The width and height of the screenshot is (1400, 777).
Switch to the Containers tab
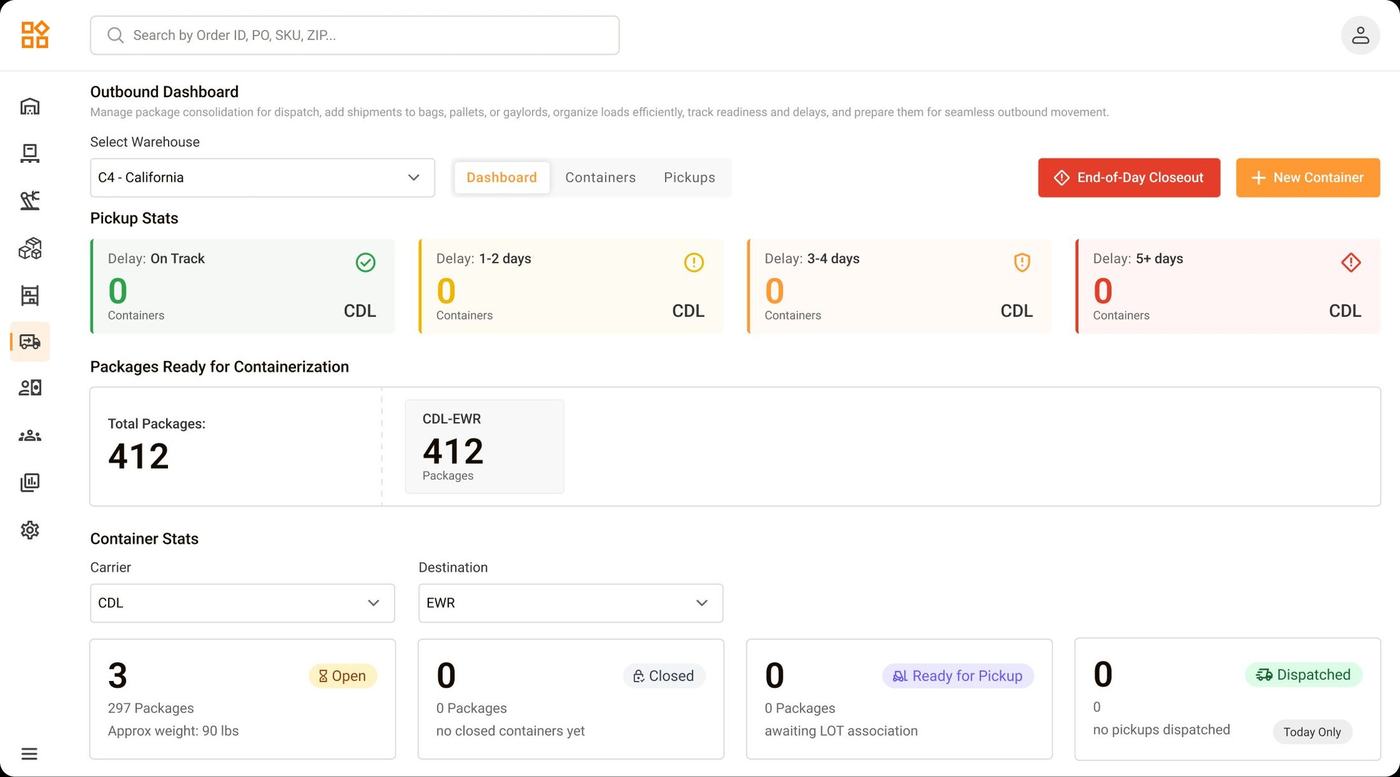[600, 178]
